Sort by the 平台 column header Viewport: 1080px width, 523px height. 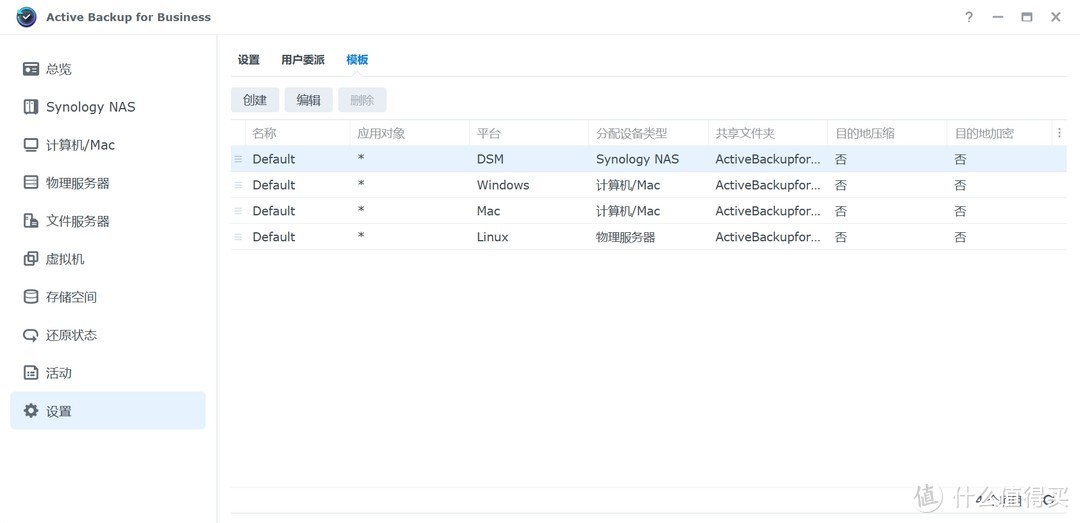tap(489, 133)
